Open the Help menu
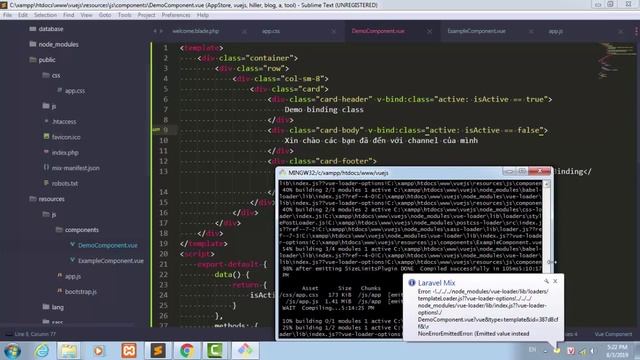The image size is (640, 360). pos(203,15)
